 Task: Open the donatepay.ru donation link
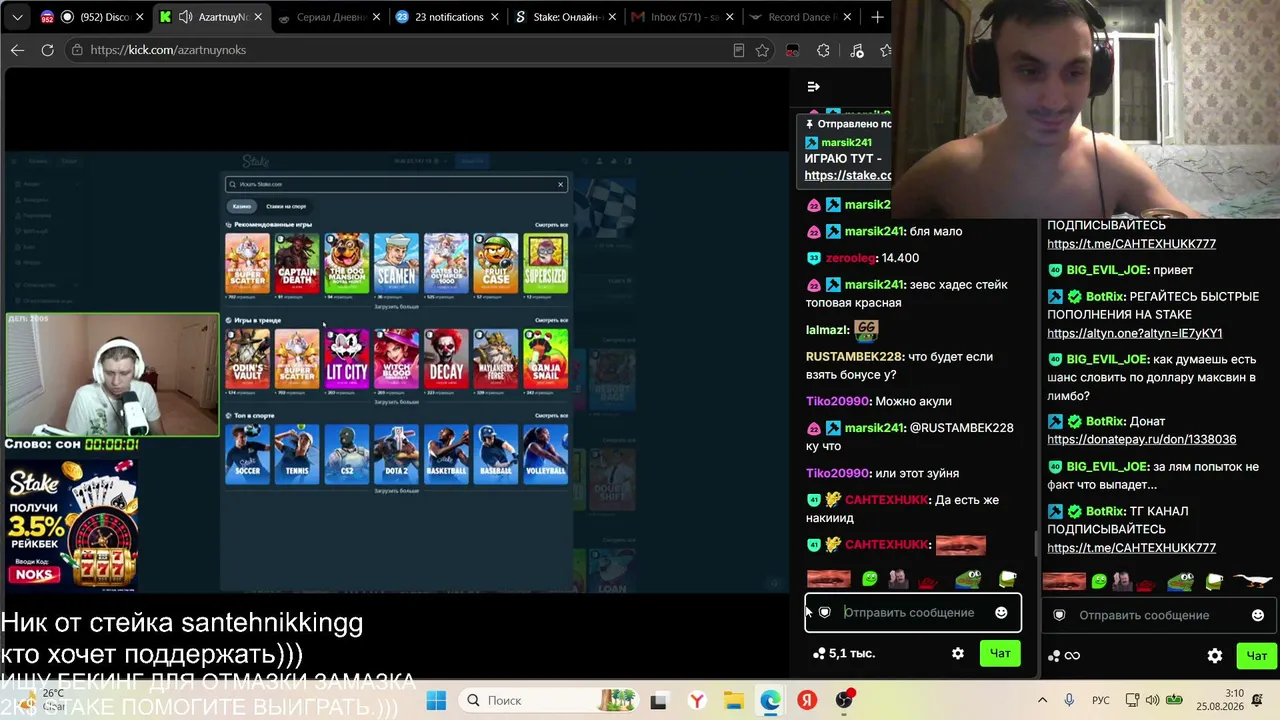click(x=1142, y=439)
